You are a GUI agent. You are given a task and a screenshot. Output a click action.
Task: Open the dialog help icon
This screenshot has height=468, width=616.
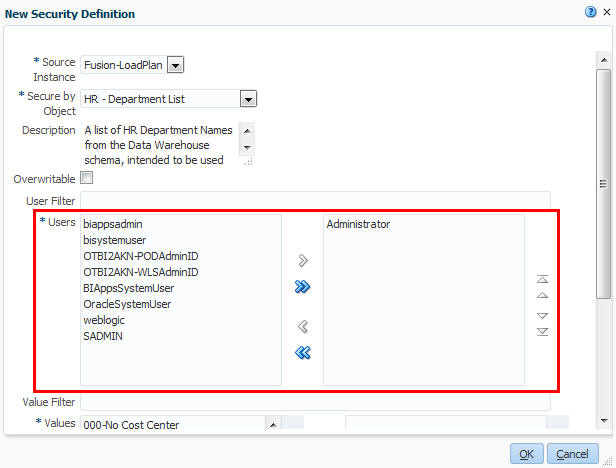click(x=590, y=12)
